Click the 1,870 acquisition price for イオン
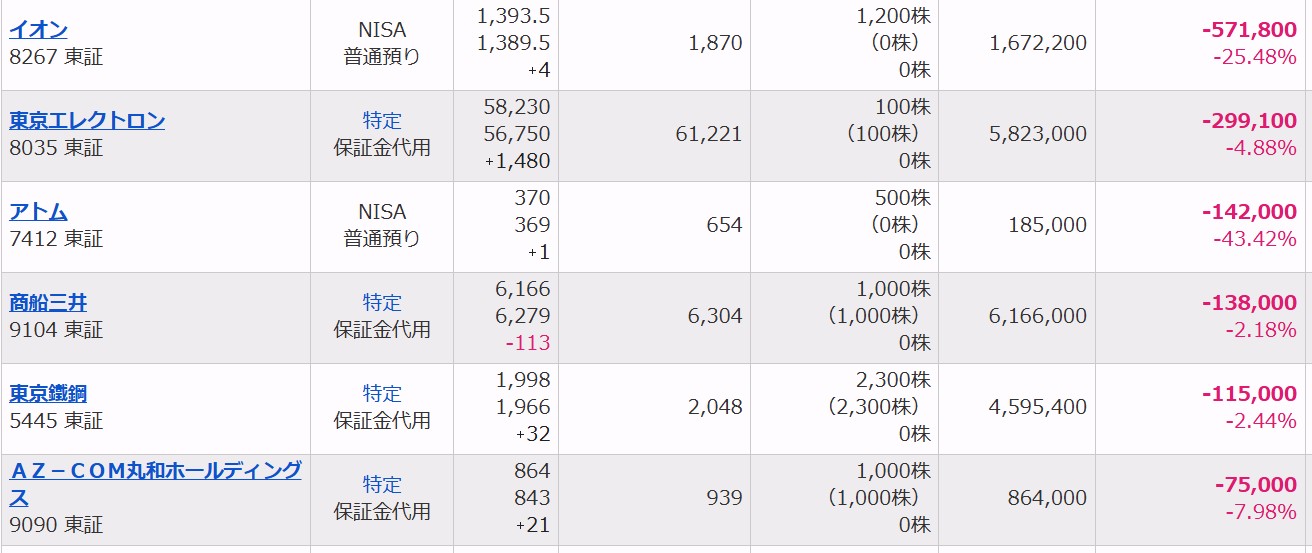 pos(716,43)
